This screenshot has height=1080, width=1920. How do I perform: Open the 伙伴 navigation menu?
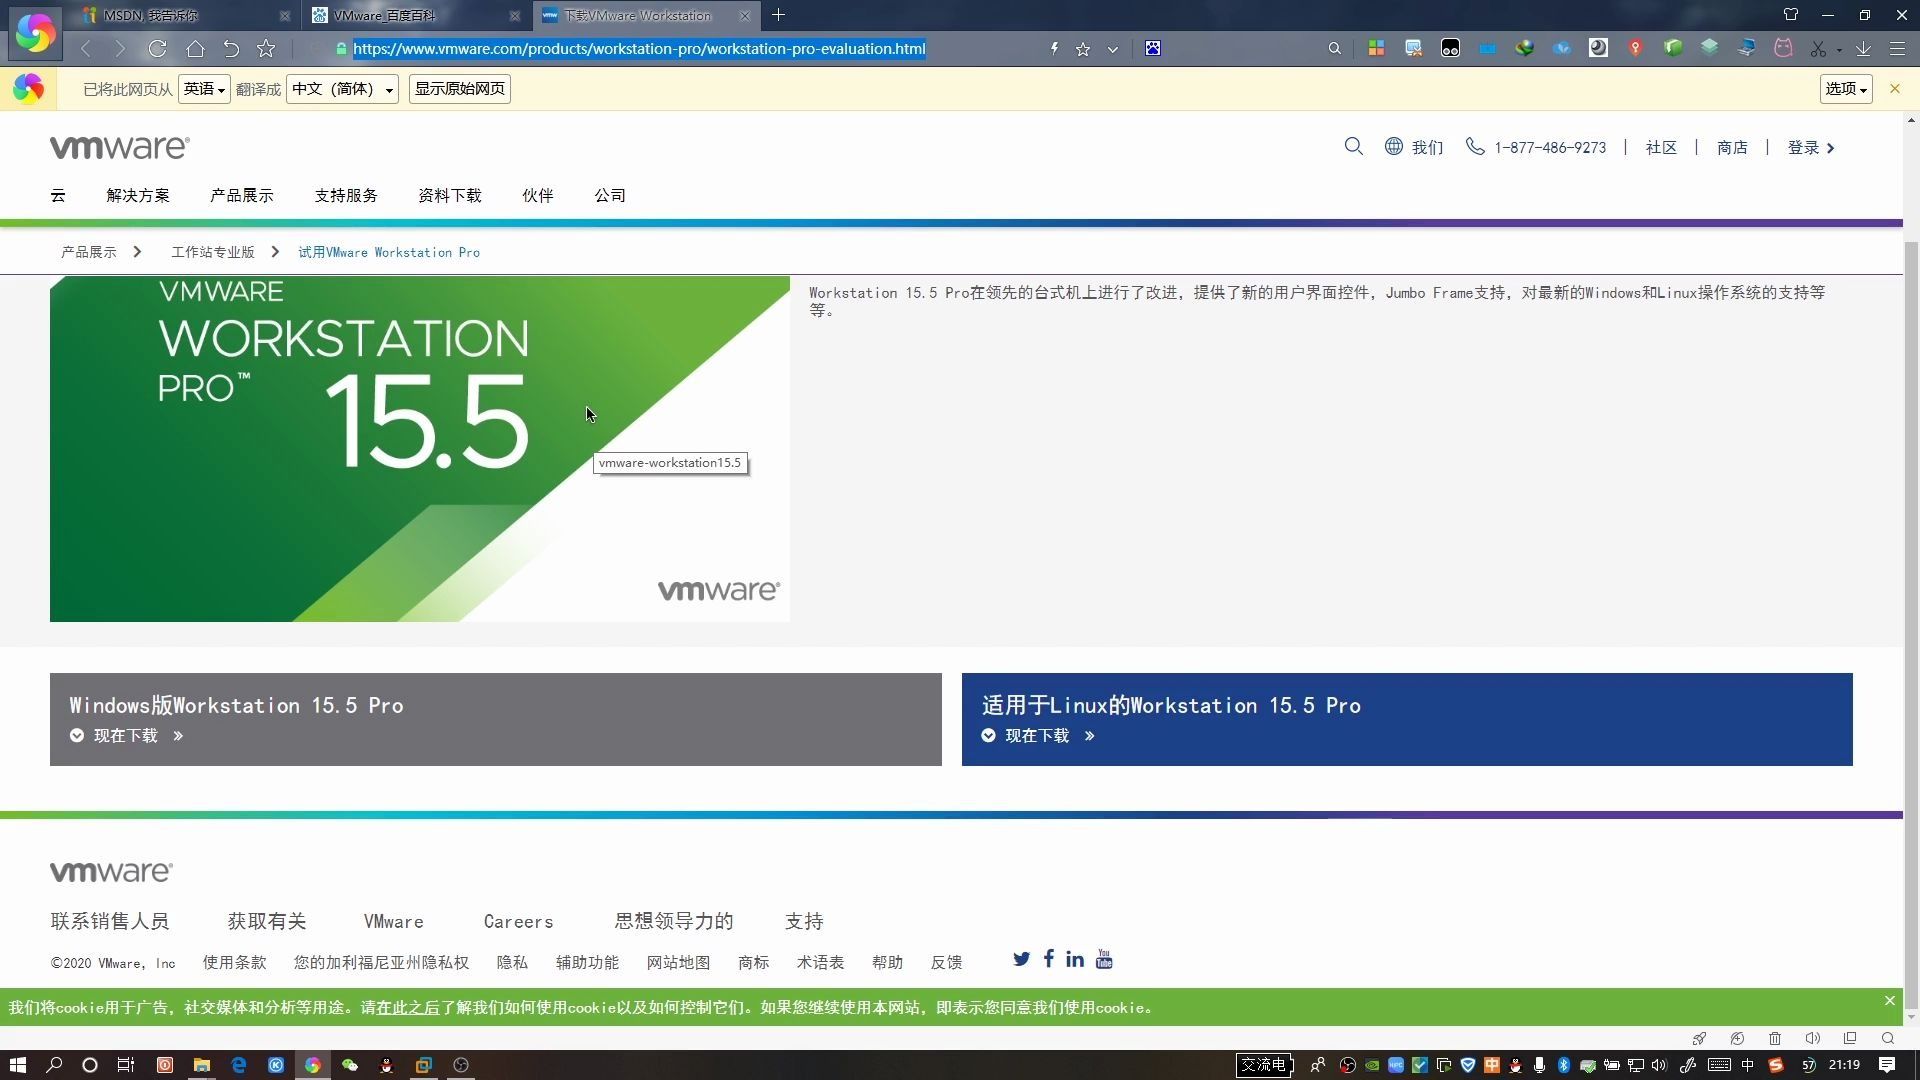click(x=538, y=196)
